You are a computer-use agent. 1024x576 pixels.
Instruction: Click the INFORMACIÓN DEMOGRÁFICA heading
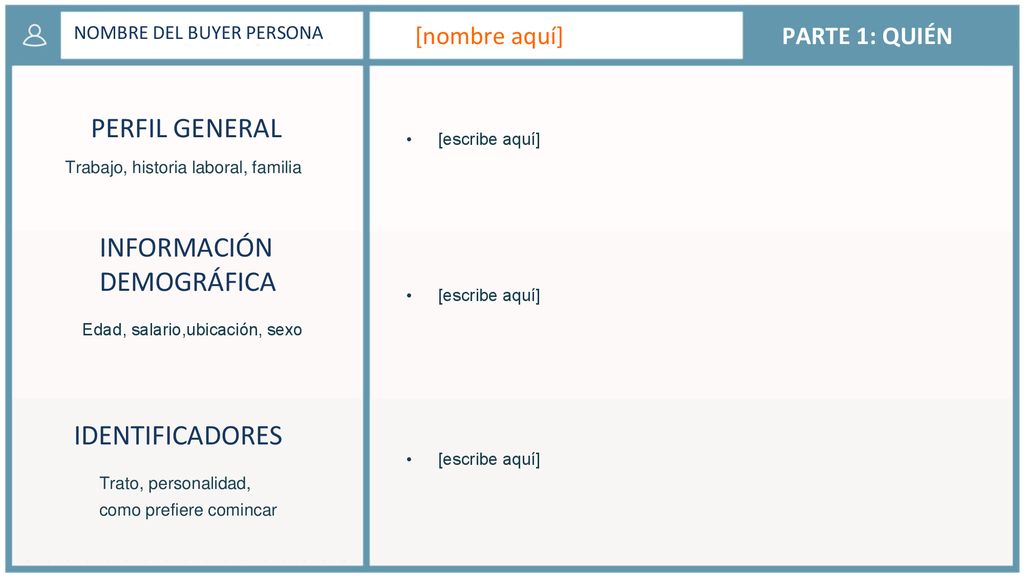point(187,265)
